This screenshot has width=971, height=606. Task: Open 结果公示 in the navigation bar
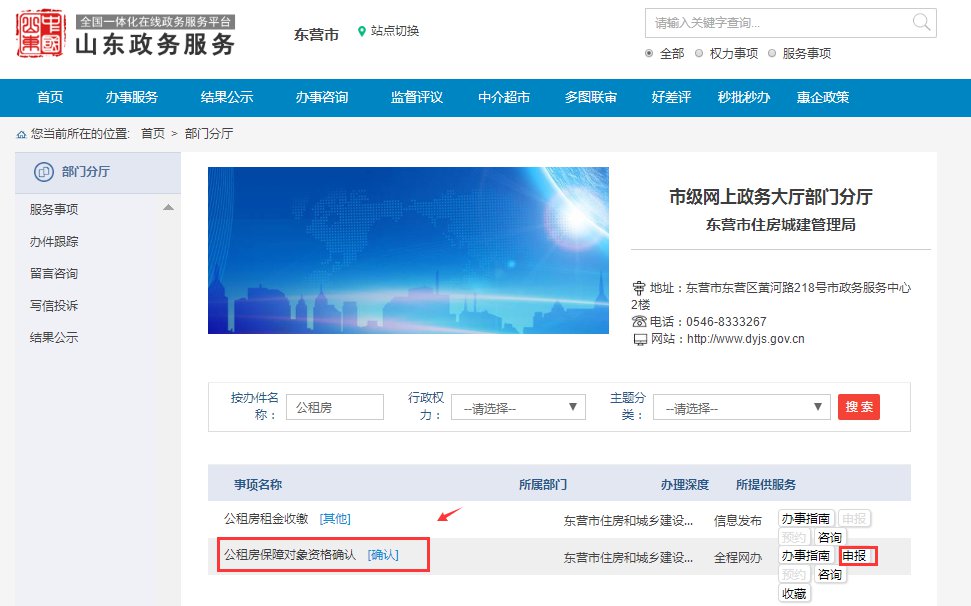point(227,97)
